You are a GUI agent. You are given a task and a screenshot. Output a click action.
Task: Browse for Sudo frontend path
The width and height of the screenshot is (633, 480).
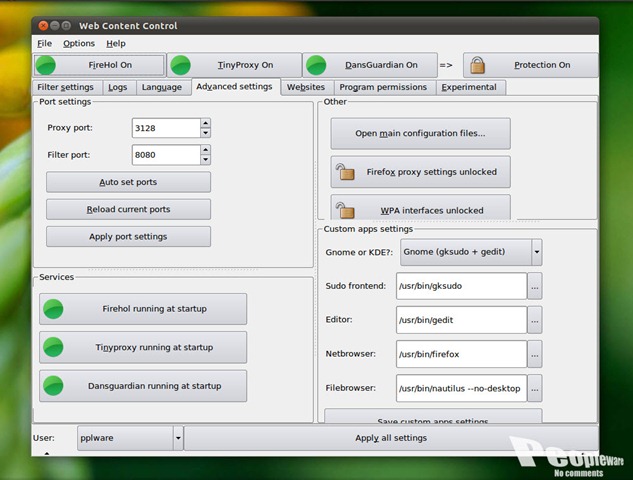pos(535,286)
